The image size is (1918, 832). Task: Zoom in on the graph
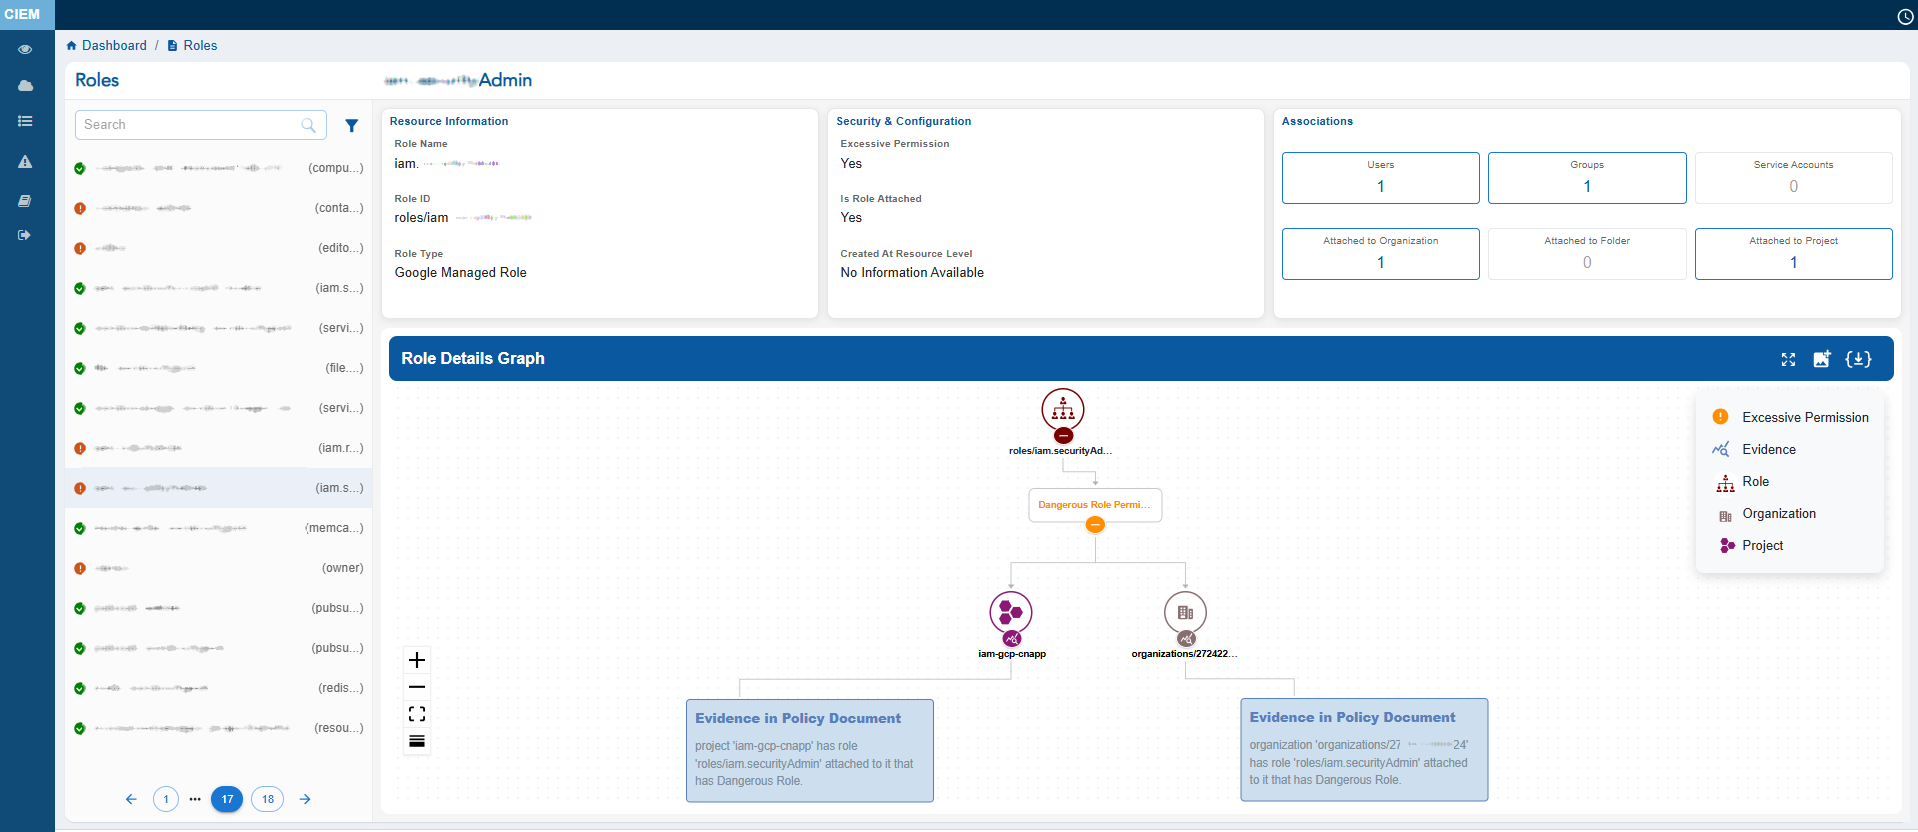[417, 660]
